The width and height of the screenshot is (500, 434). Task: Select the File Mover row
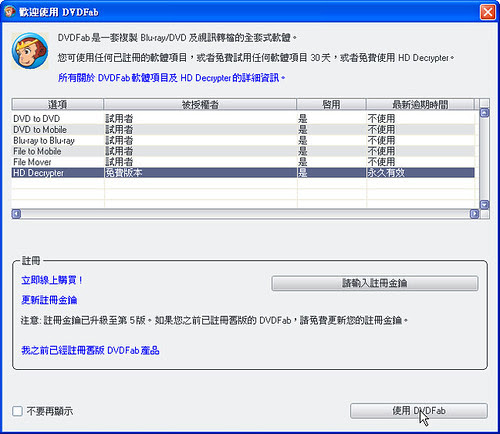tap(243, 162)
